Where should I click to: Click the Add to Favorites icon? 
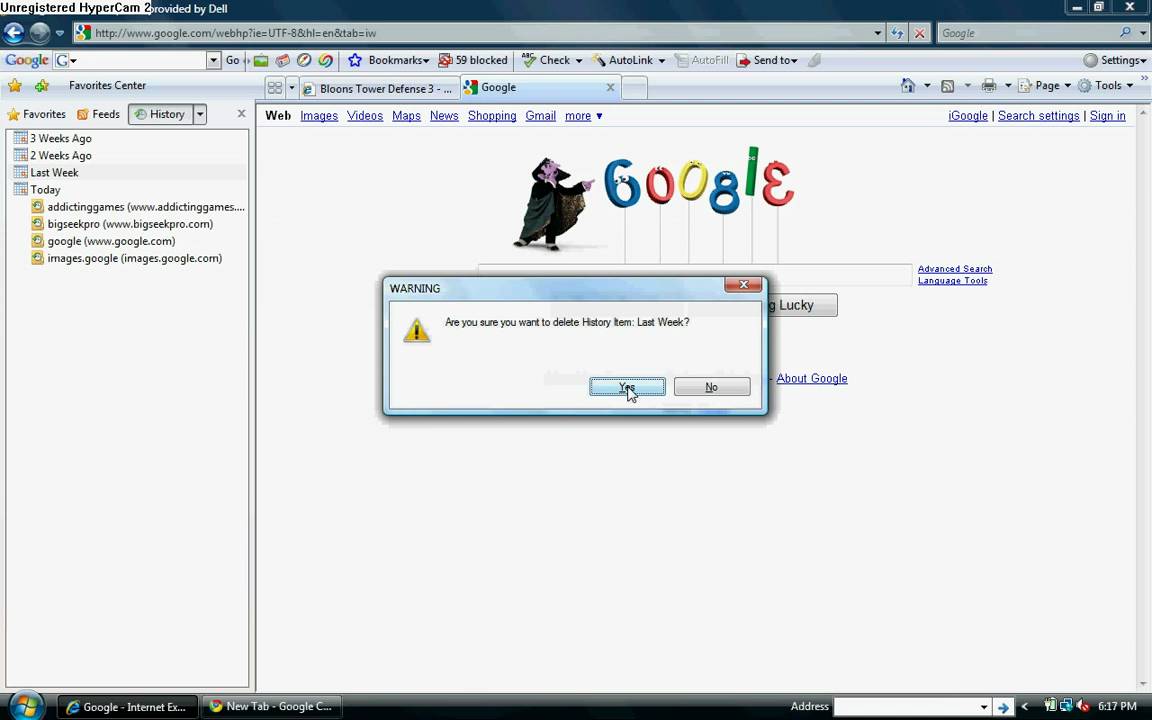pyautogui.click(x=42, y=86)
